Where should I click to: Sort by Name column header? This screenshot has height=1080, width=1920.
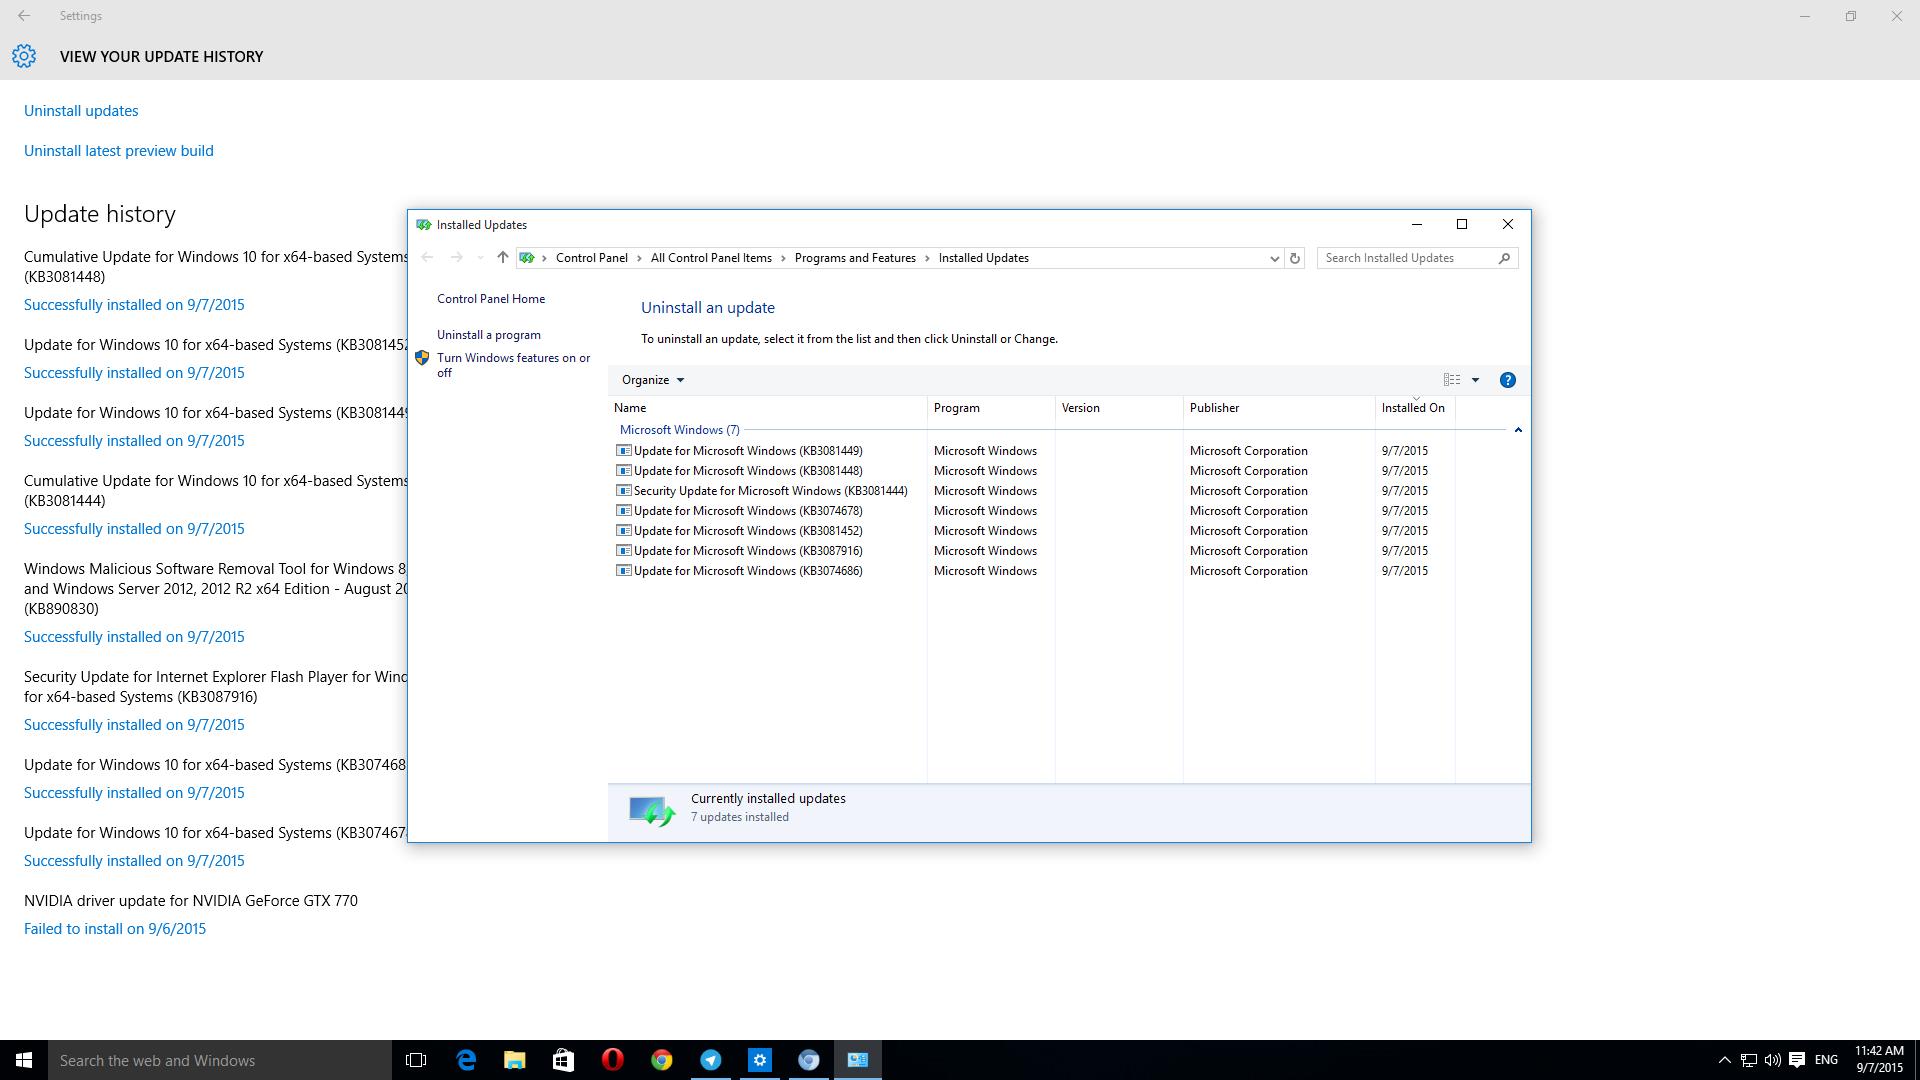pyautogui.click(x=768, y=408)
